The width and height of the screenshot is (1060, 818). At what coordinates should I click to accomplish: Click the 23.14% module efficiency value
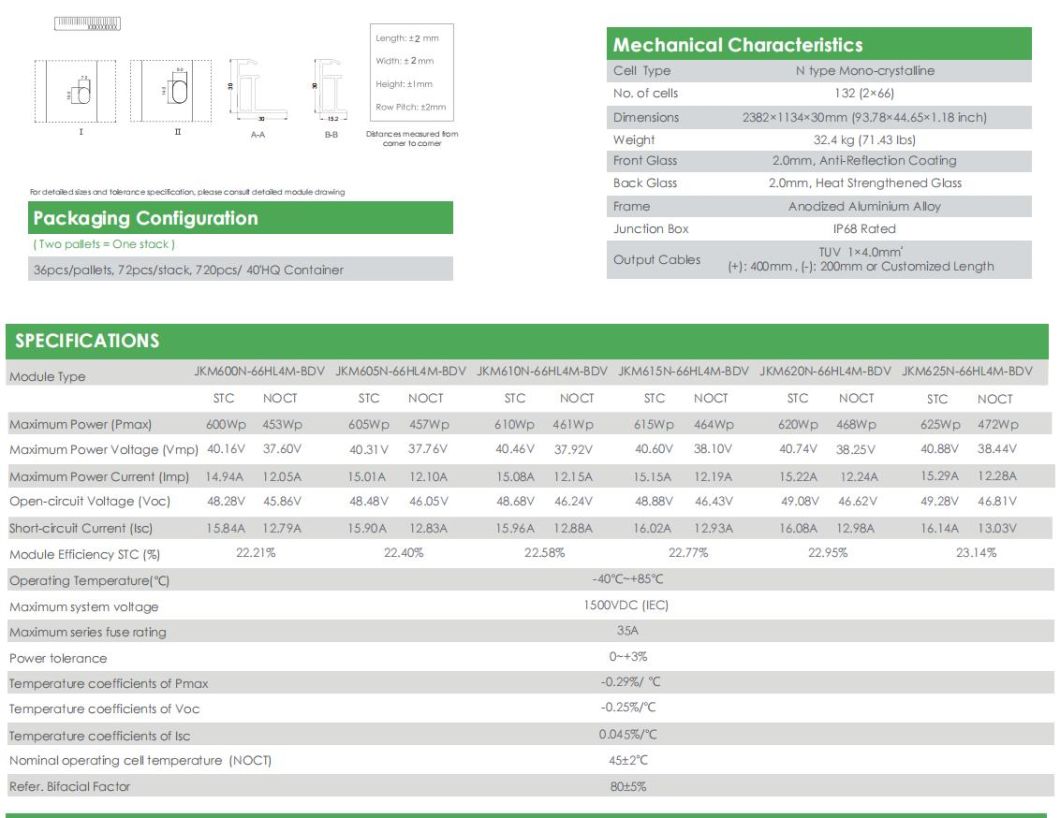pyautogui.click(x=976, y=552)
